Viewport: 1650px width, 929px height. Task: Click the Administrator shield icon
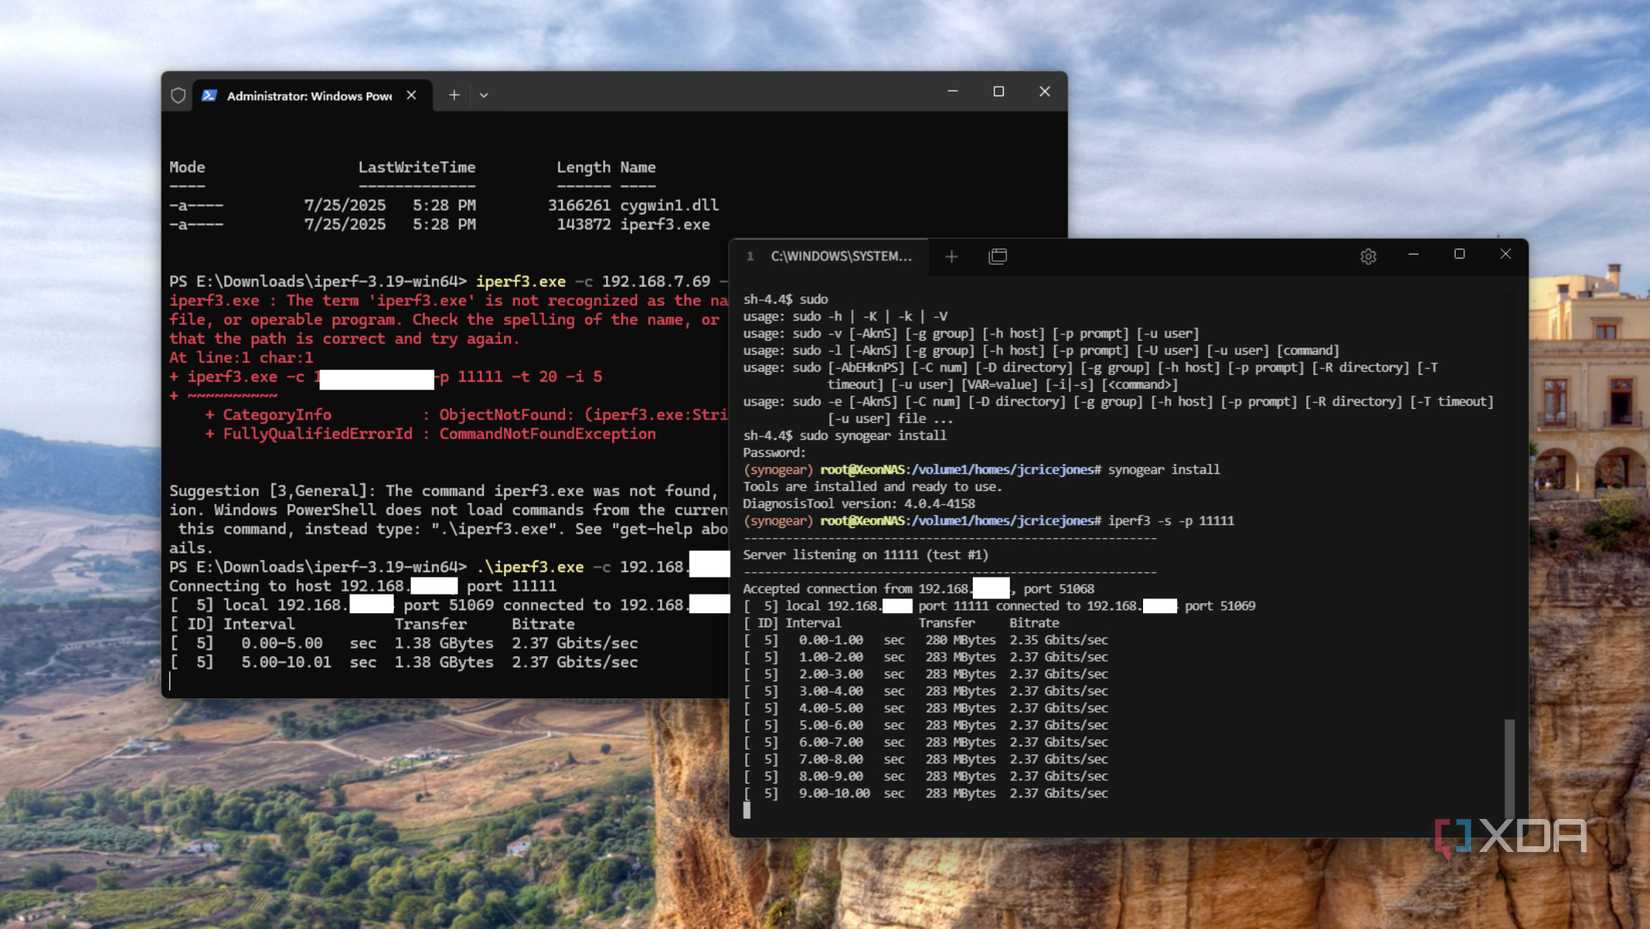click(178, 95)
